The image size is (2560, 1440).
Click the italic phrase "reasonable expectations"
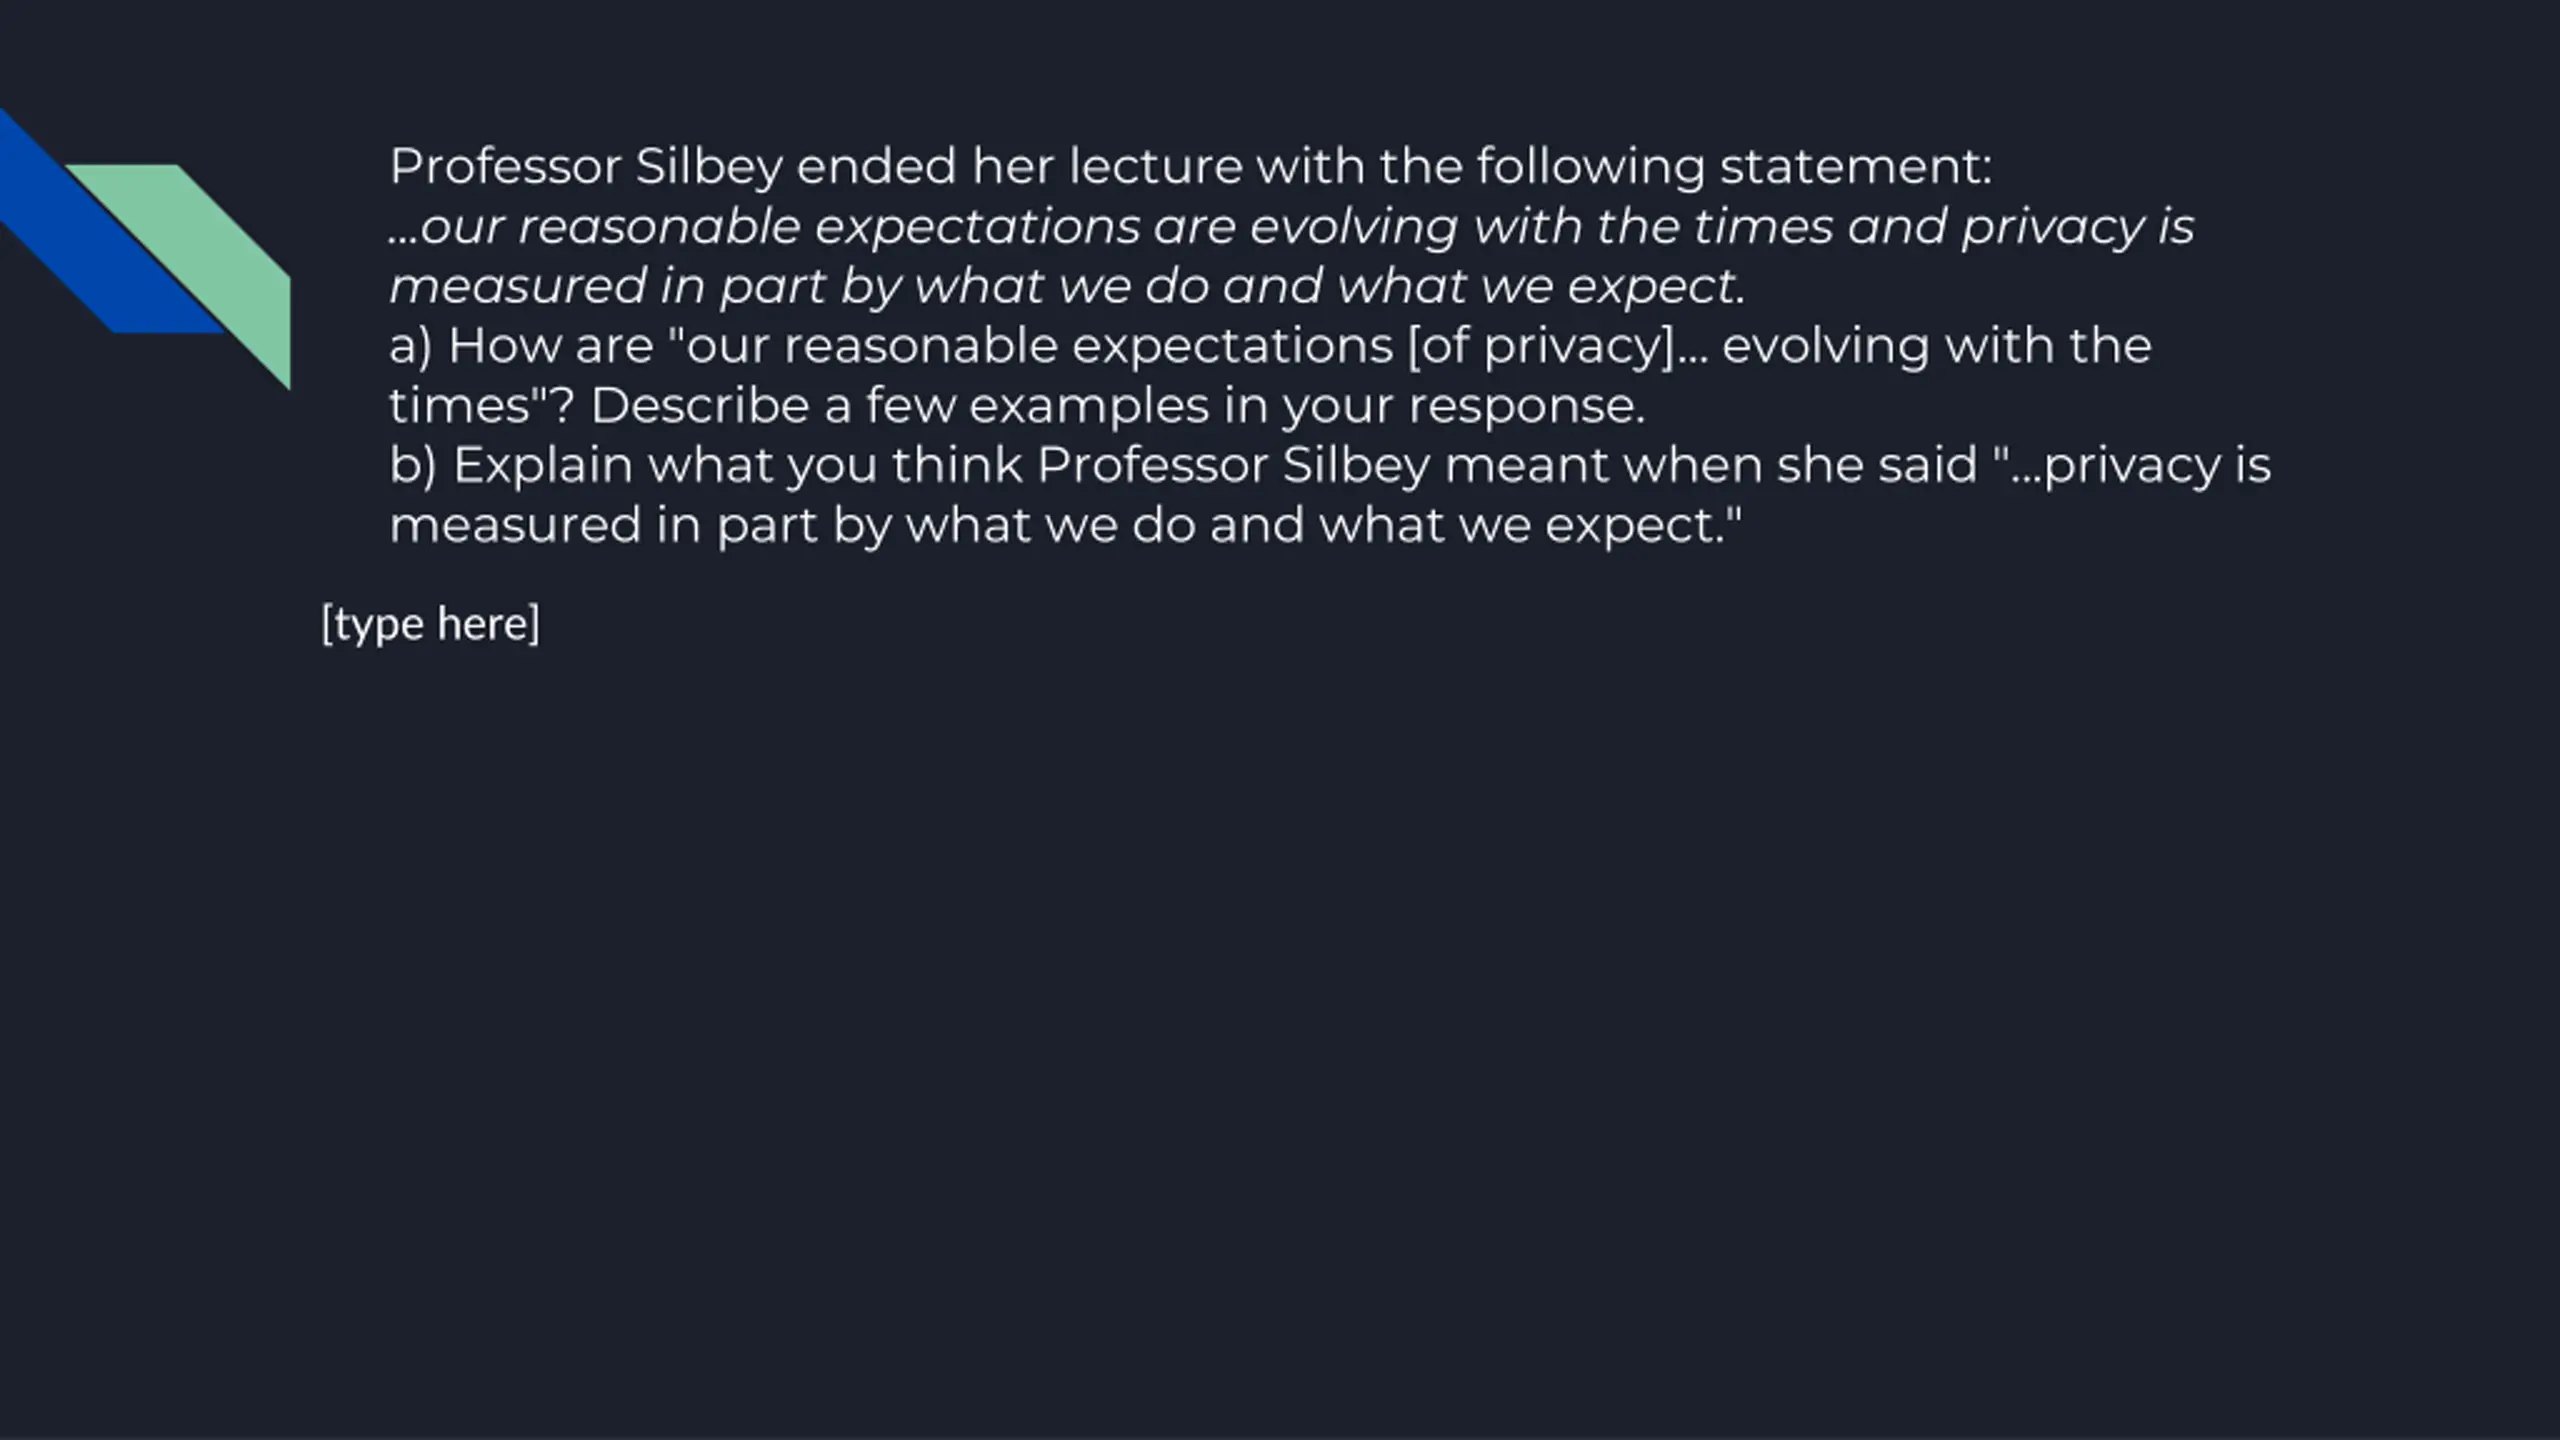click(x=830, y=226)
